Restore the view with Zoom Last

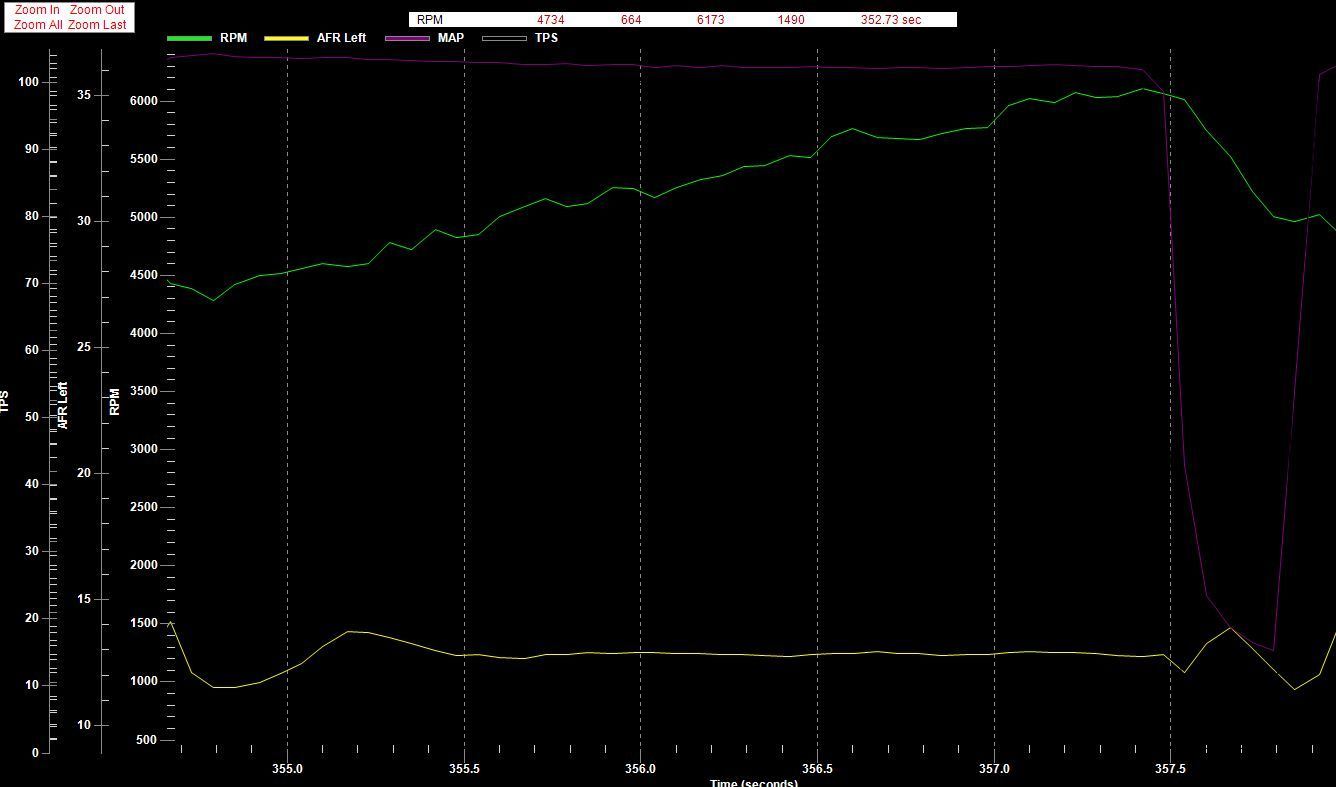point(97,25)
